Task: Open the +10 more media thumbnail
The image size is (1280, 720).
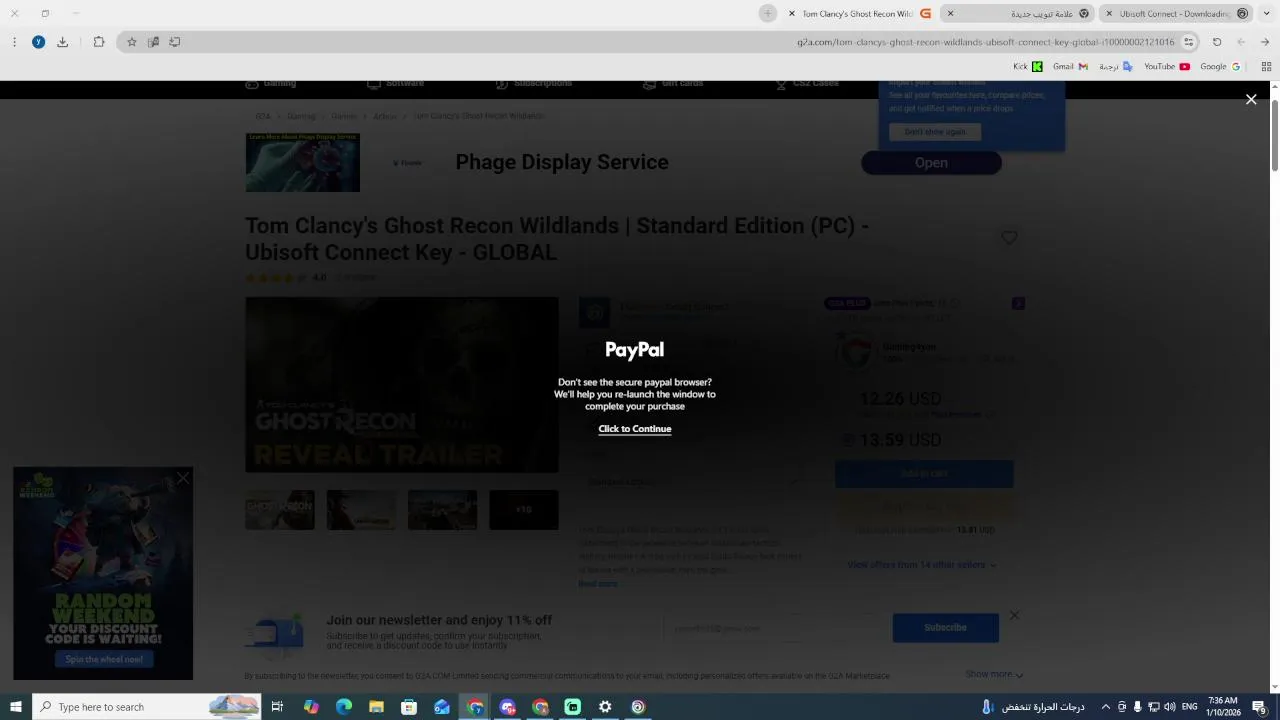Action: (x=523, y=510)
